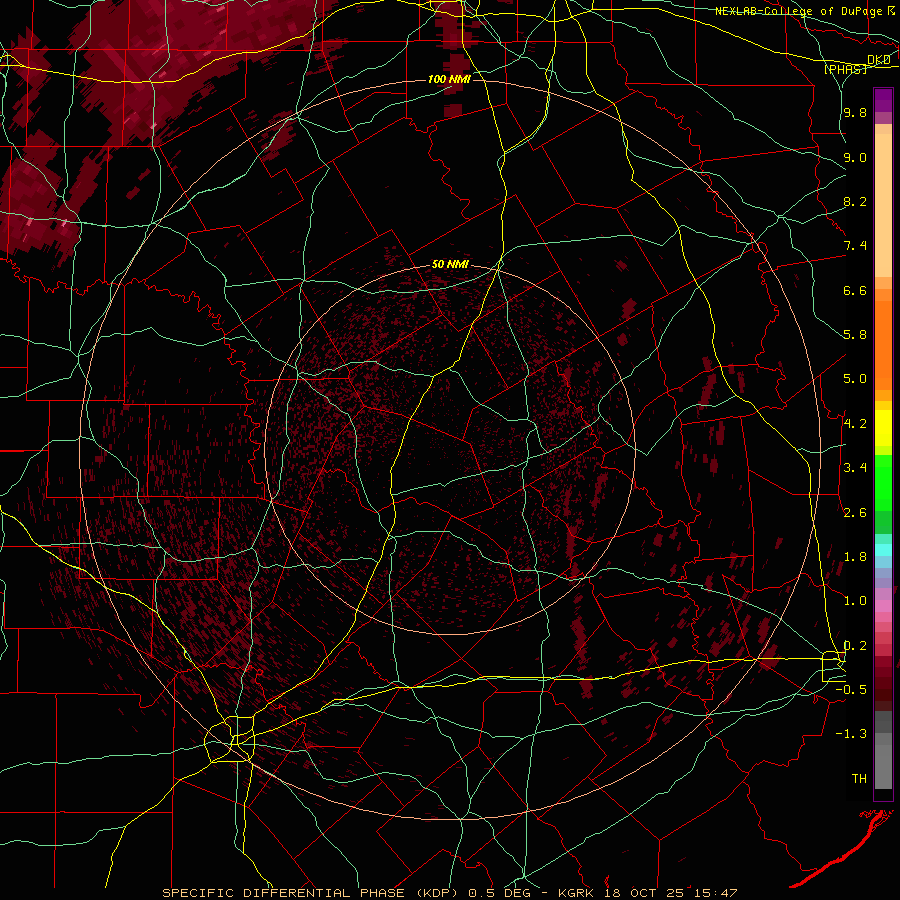This screenshot has height=900, width=900.
Task: Pick the cyan segment of the color bar
Action: pyautogui.click(x=883, y=550)
